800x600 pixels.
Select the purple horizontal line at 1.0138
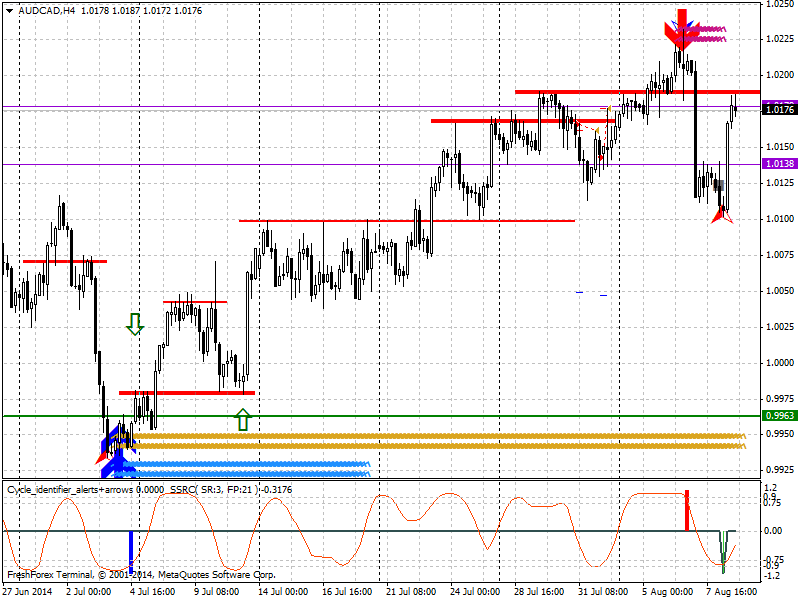click(x=382, y=164)
